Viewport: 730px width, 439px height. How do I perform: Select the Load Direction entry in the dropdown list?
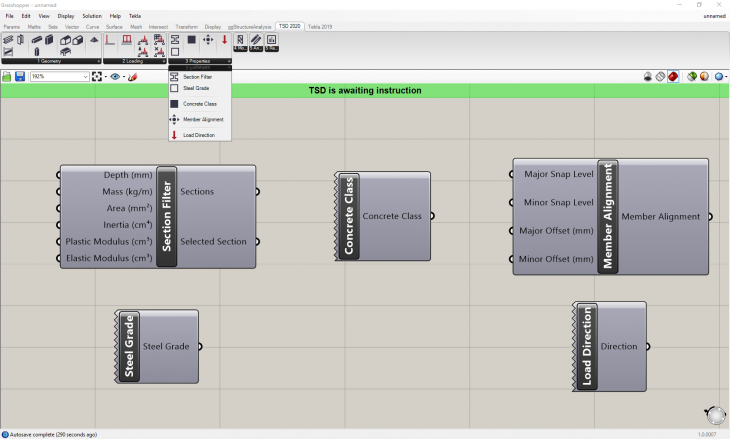tap(200, 135)
